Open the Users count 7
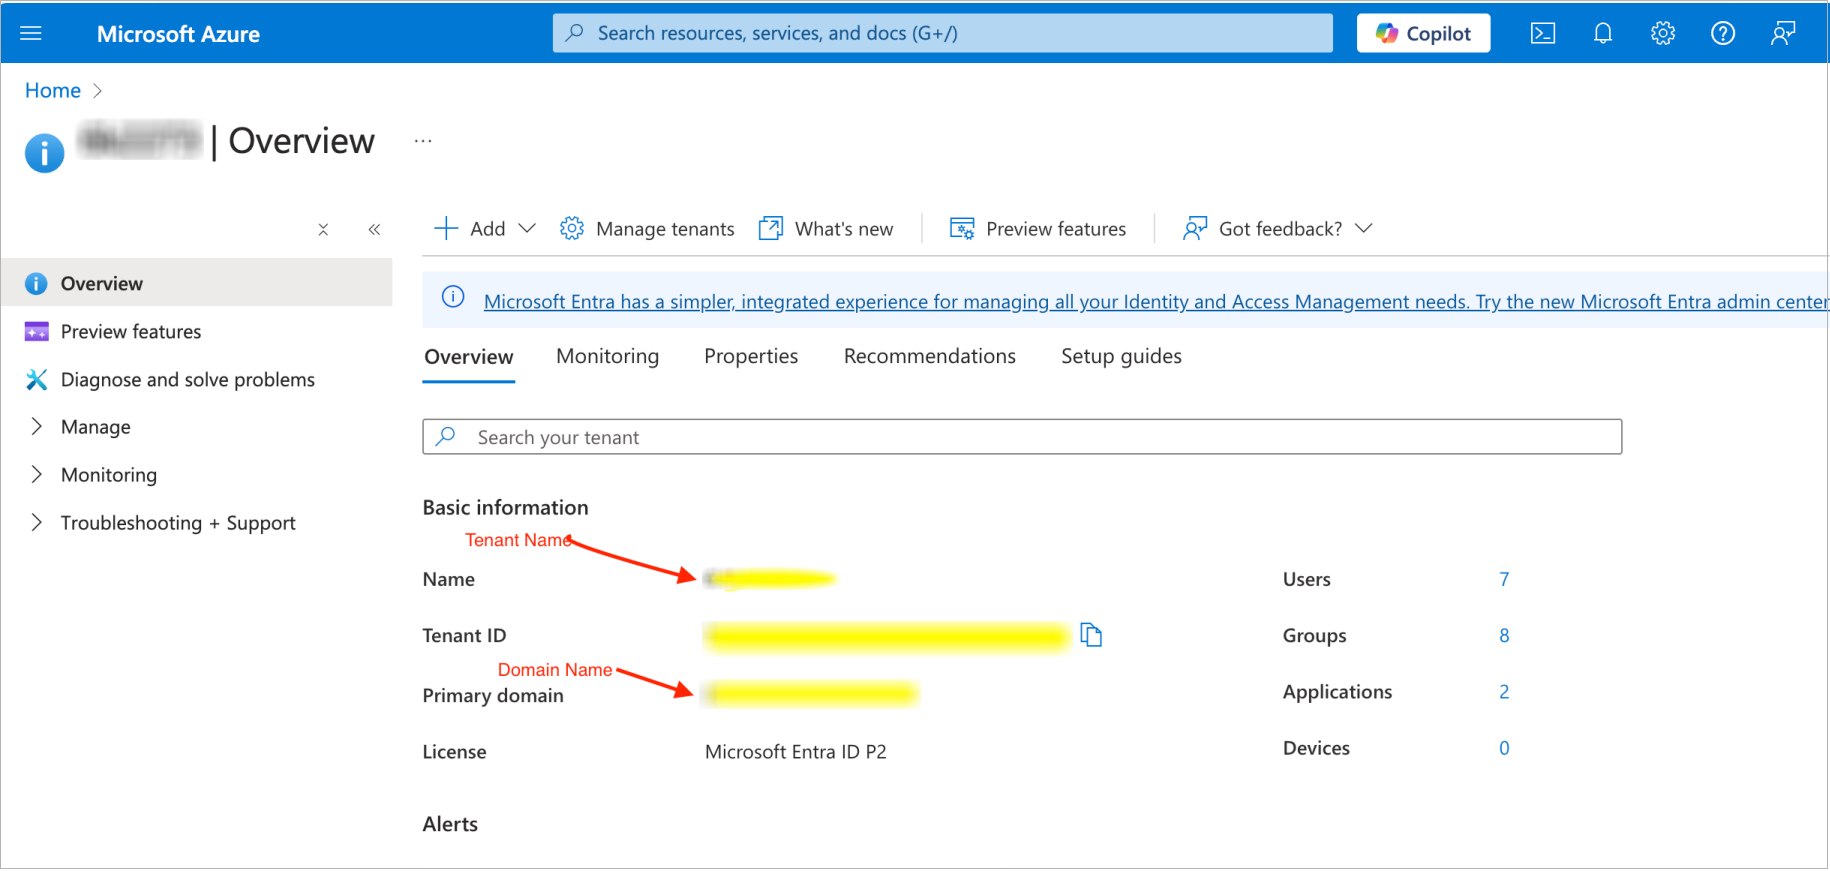 point(1504,579)
